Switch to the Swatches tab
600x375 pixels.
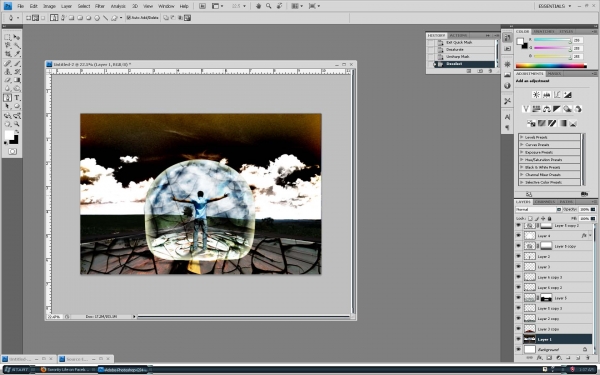[x=544, y=31]
